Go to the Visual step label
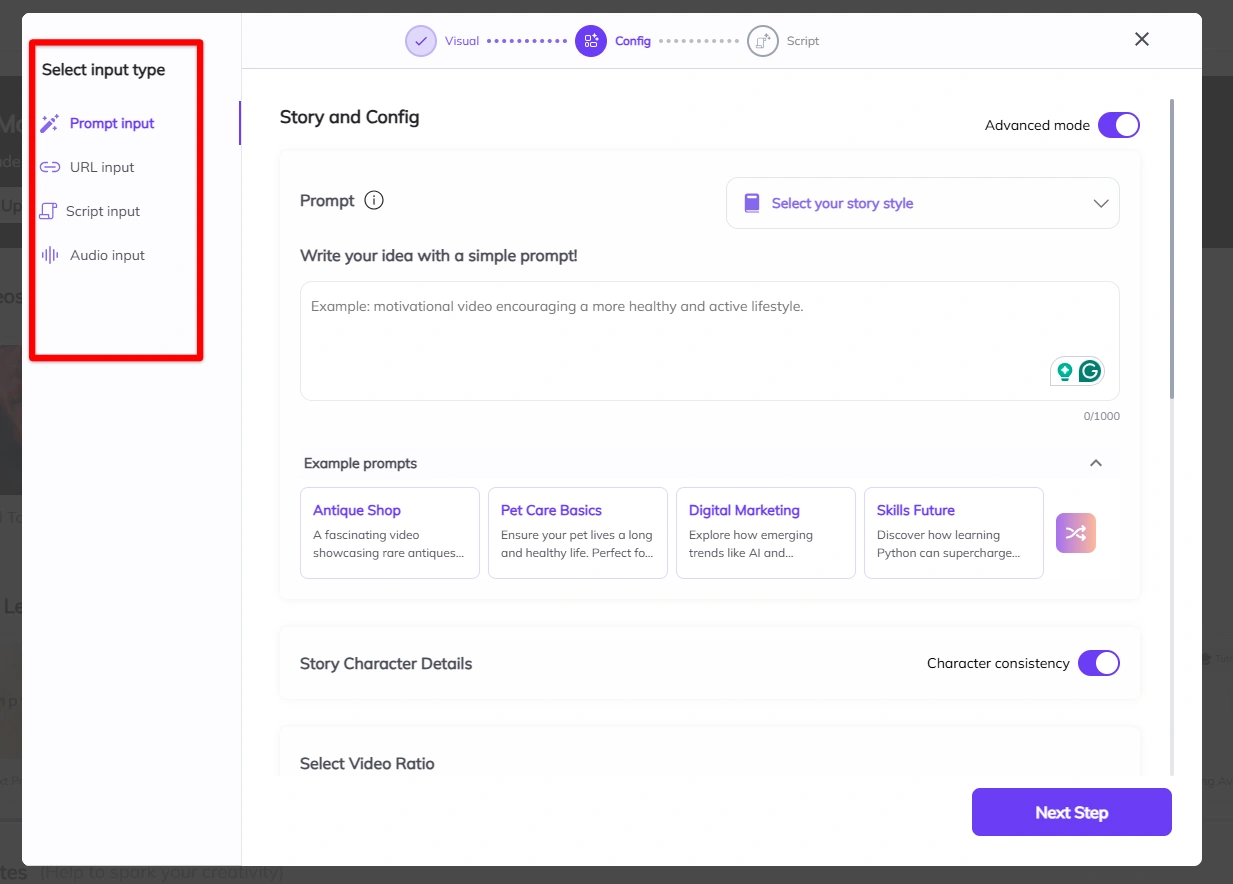 [x=462, y=41]
